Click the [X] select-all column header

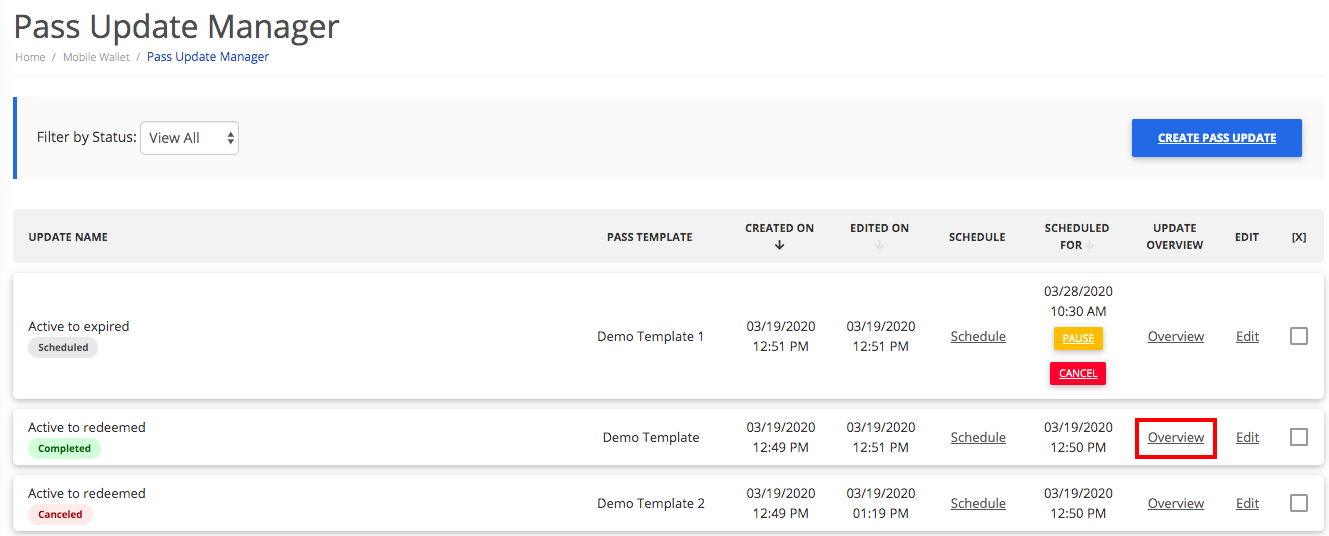pos(1298,237)
